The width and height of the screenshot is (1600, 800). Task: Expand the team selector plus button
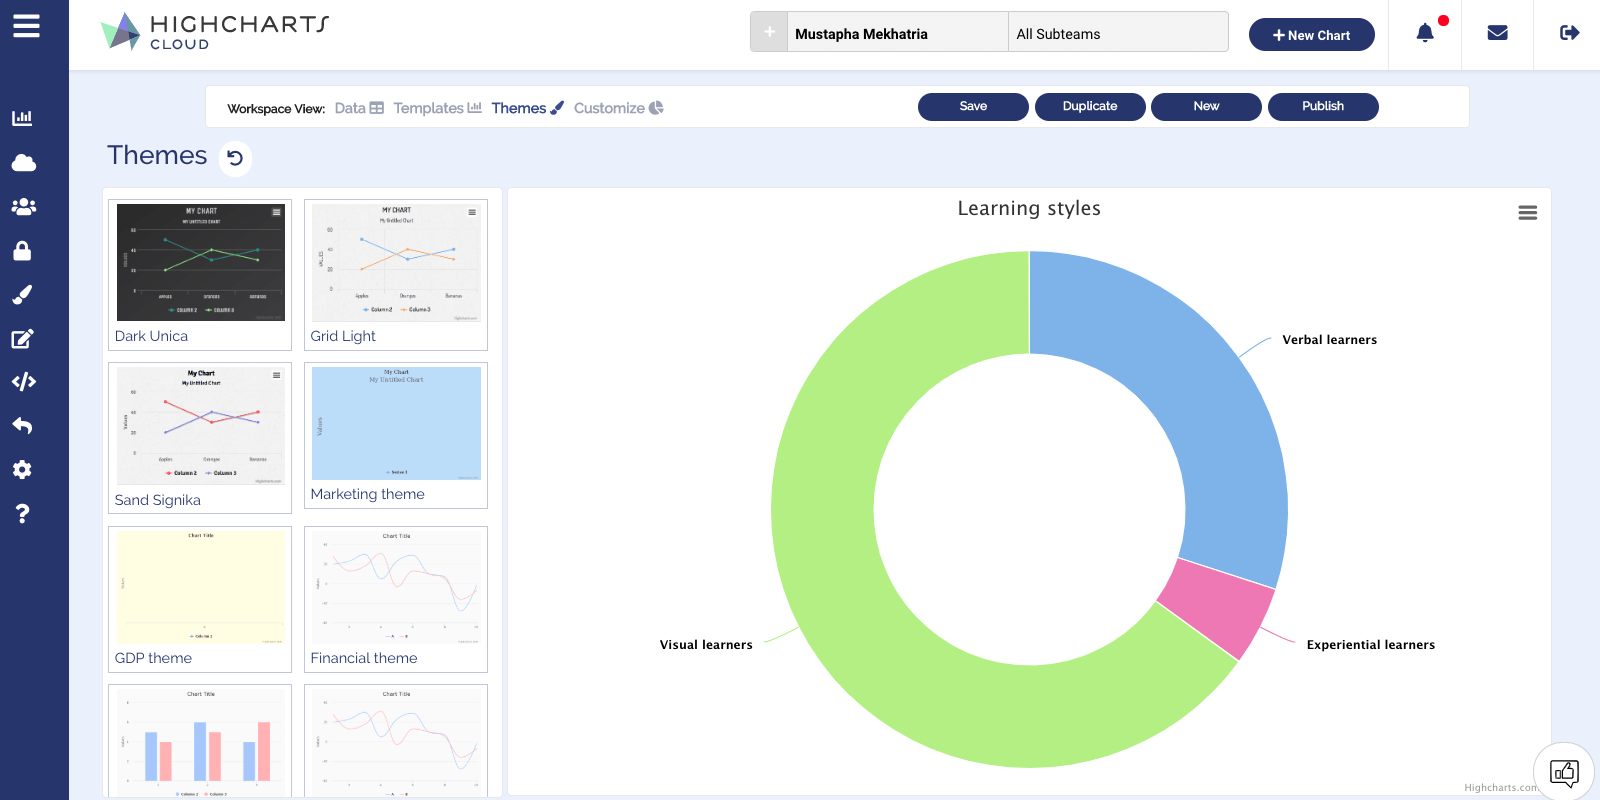pyautogui.click(x=769, y=33)
